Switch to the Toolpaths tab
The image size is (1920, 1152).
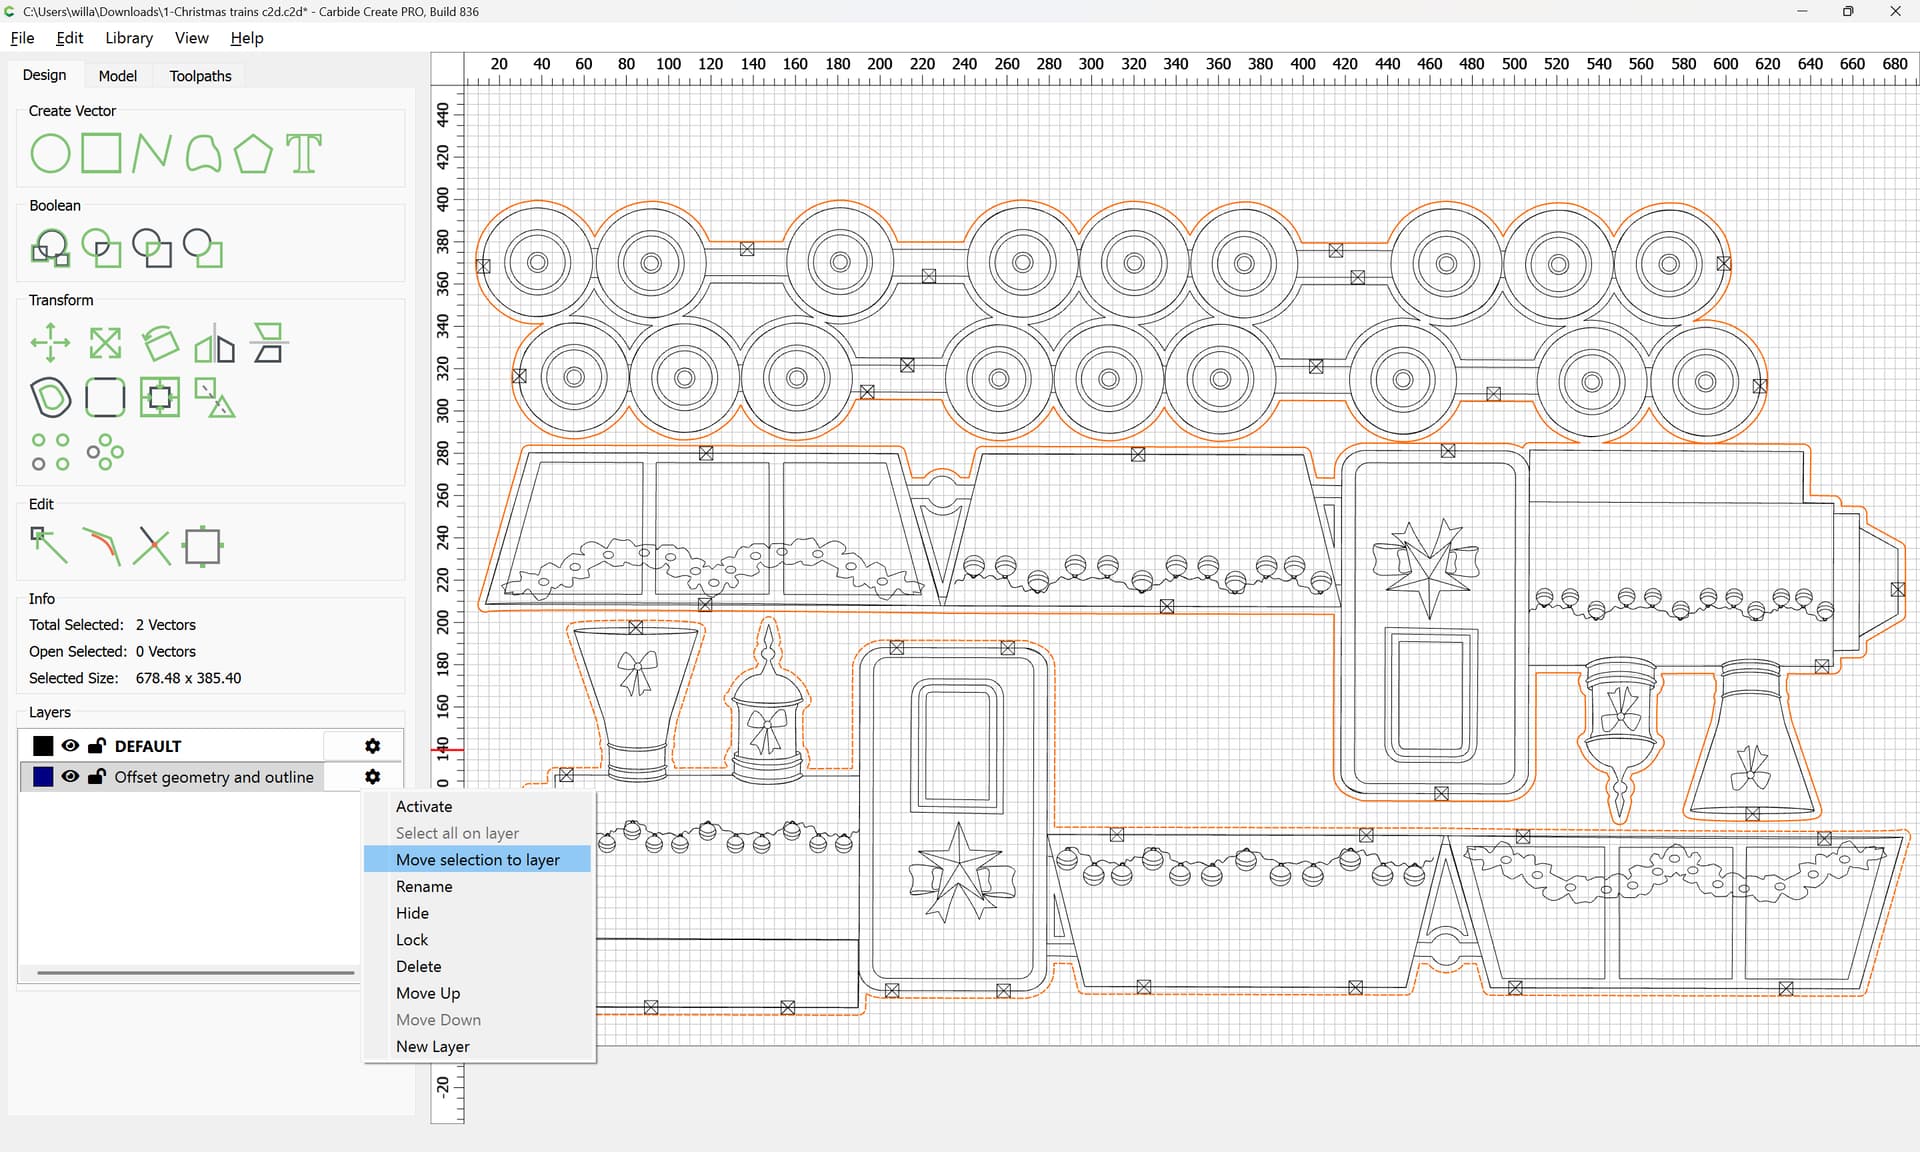pos(200,76)
